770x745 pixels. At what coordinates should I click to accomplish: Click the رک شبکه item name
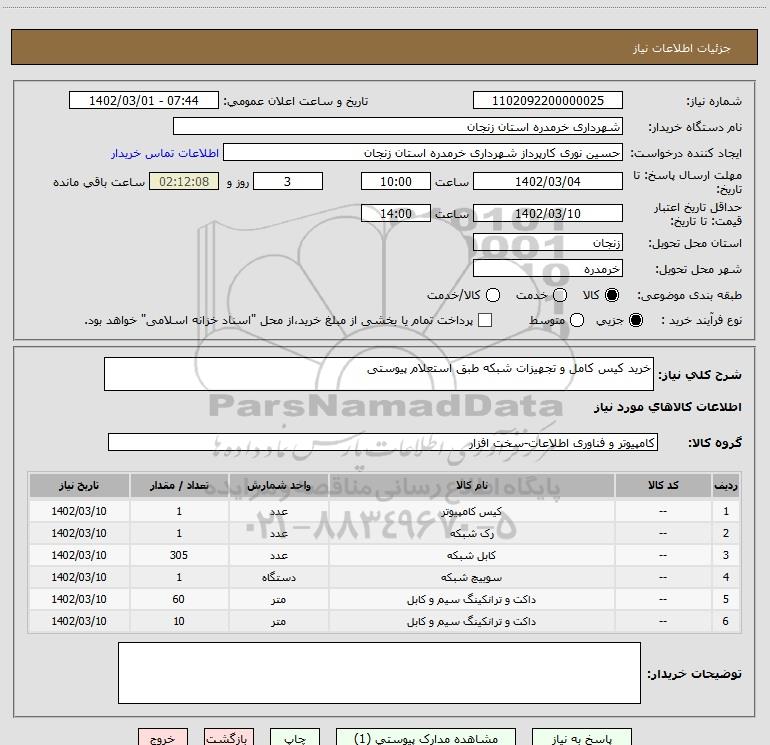[x=471, y=533]
